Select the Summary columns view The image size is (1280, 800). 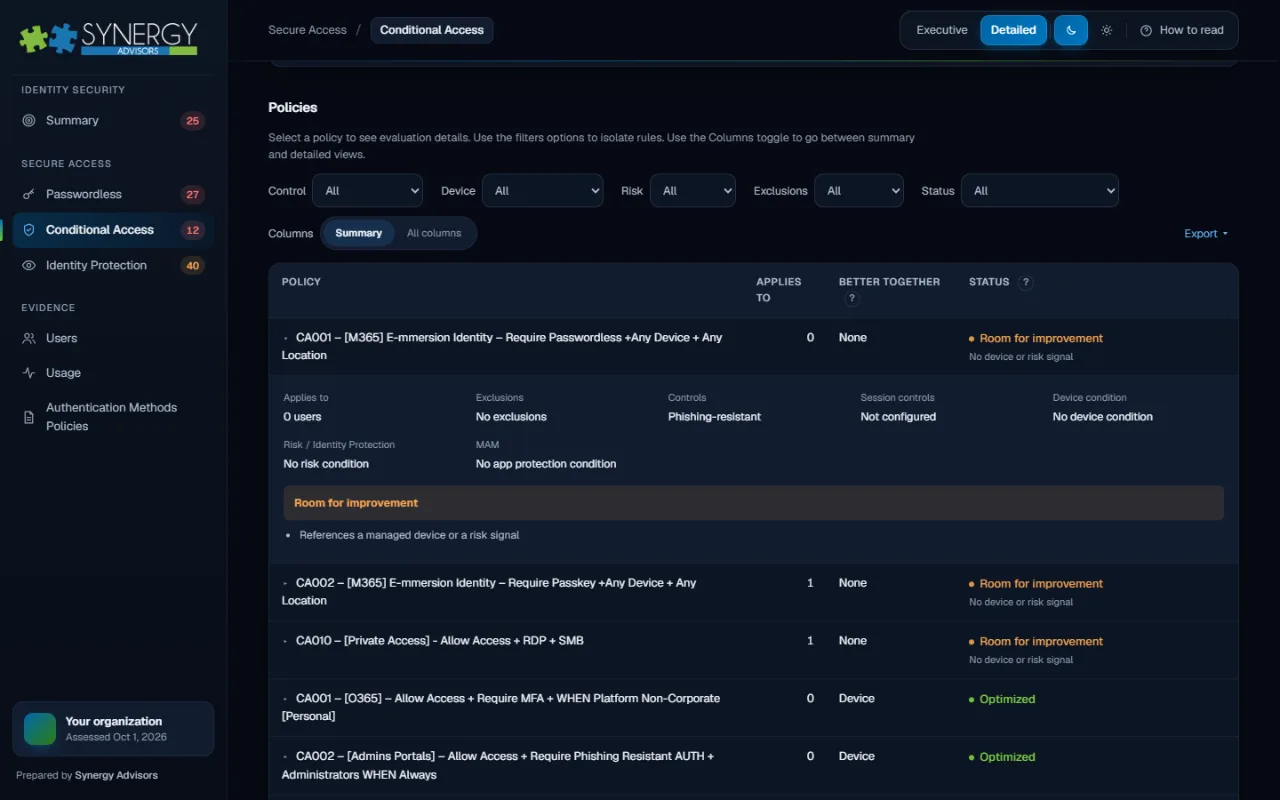click(359, 233)
